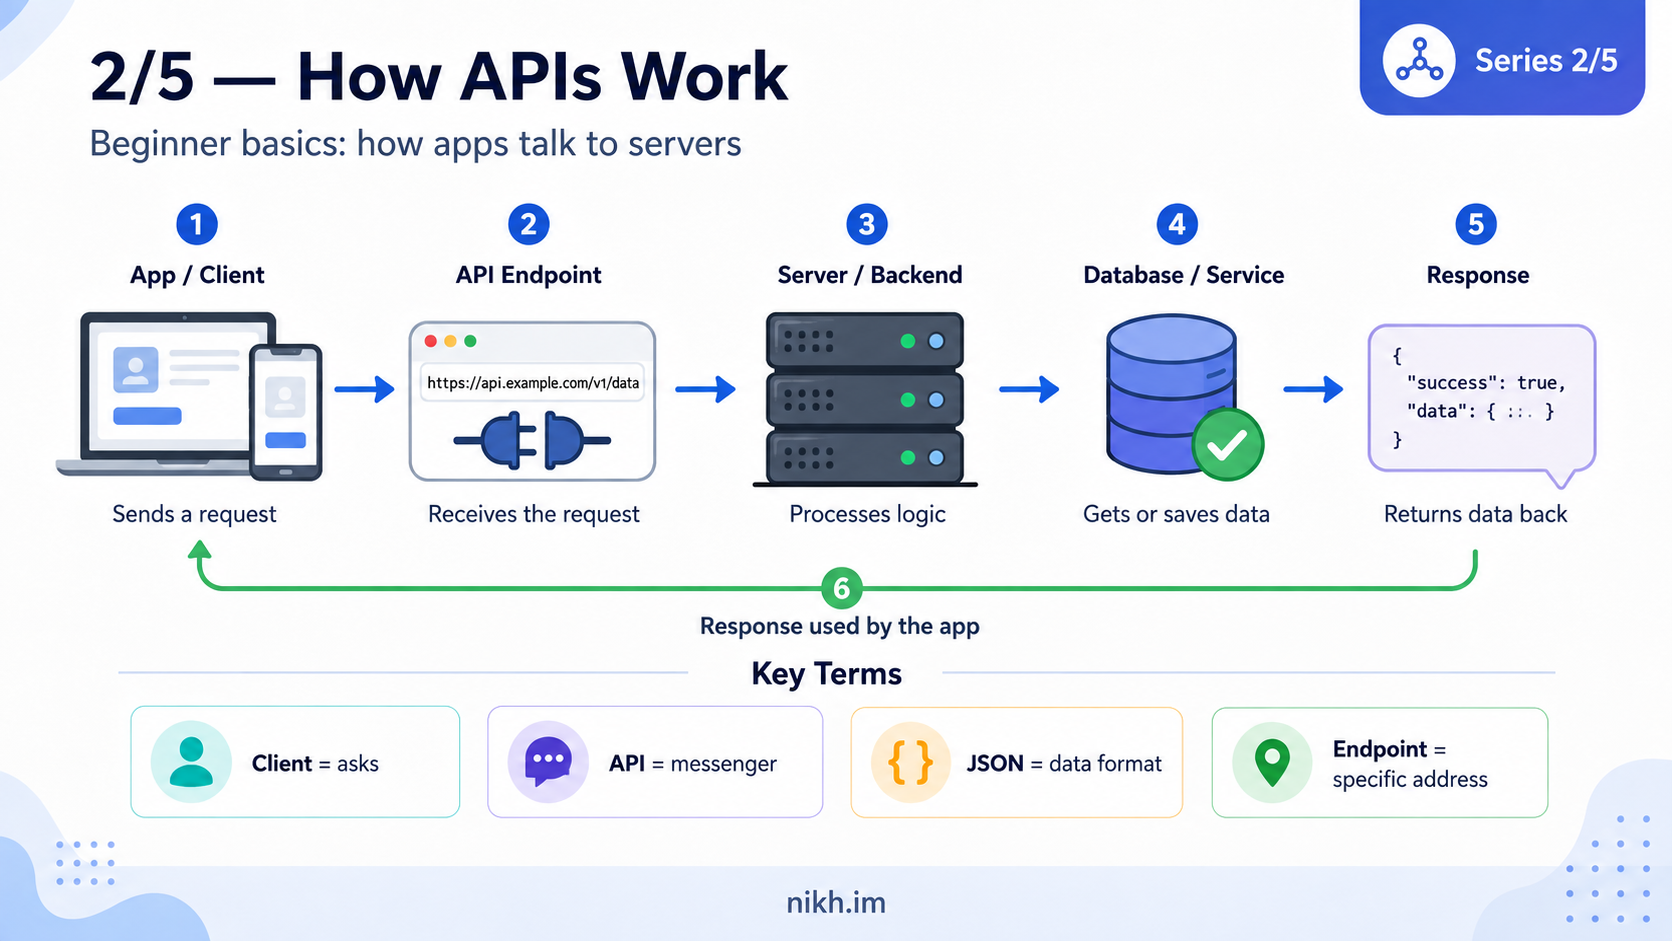The height and width of the screenshot is (941, 1672).
Task: Click the green location pin Endpoint icon
Action: (x=1272, y=762)
